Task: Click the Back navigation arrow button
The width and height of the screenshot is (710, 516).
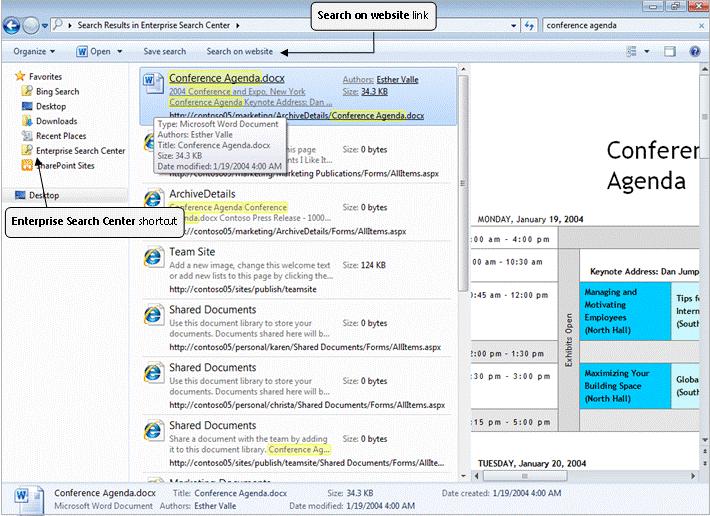Action: point(11,25)
